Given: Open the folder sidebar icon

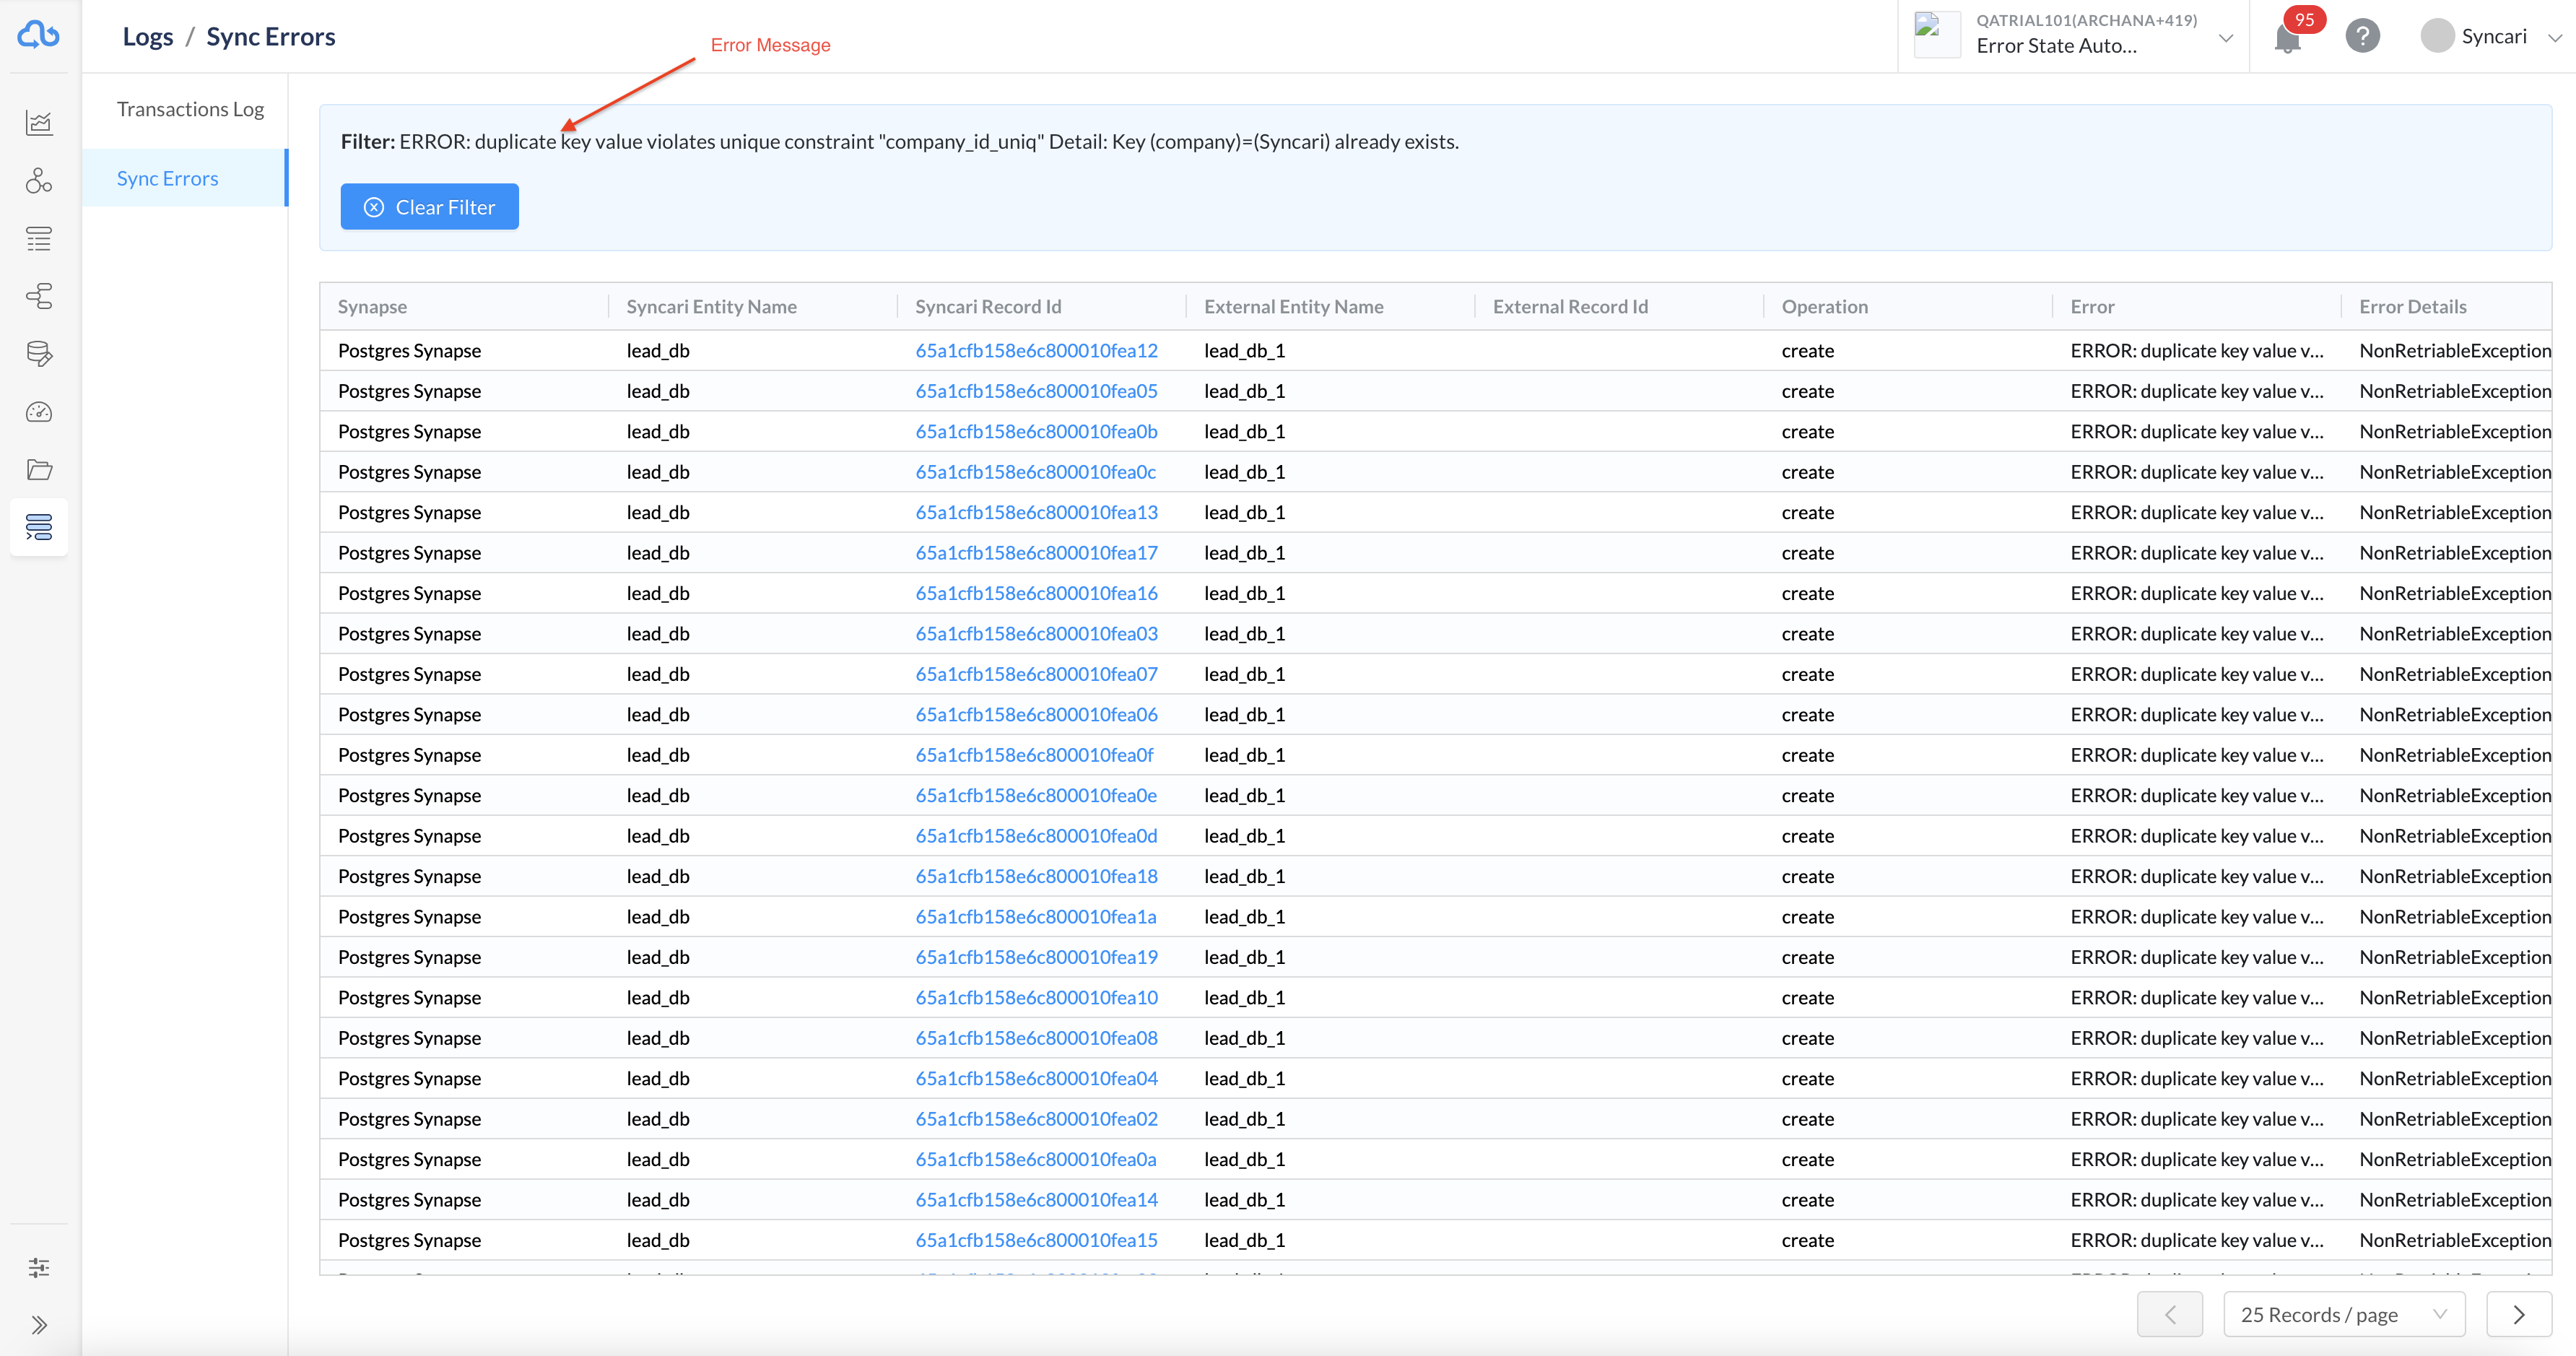Looking at the screenshot, I should pyautogui.click(x=39, y=470).
